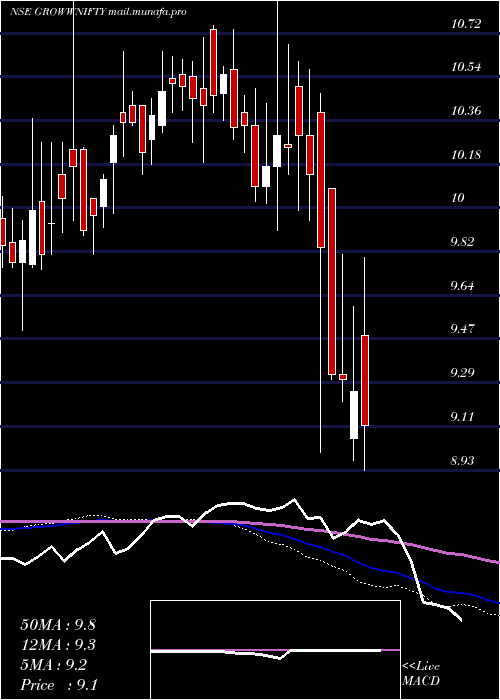The width and height of the screenshot is (500, 700).
Task: Click the 12MA : 9.3 reading
Action: 58,645
